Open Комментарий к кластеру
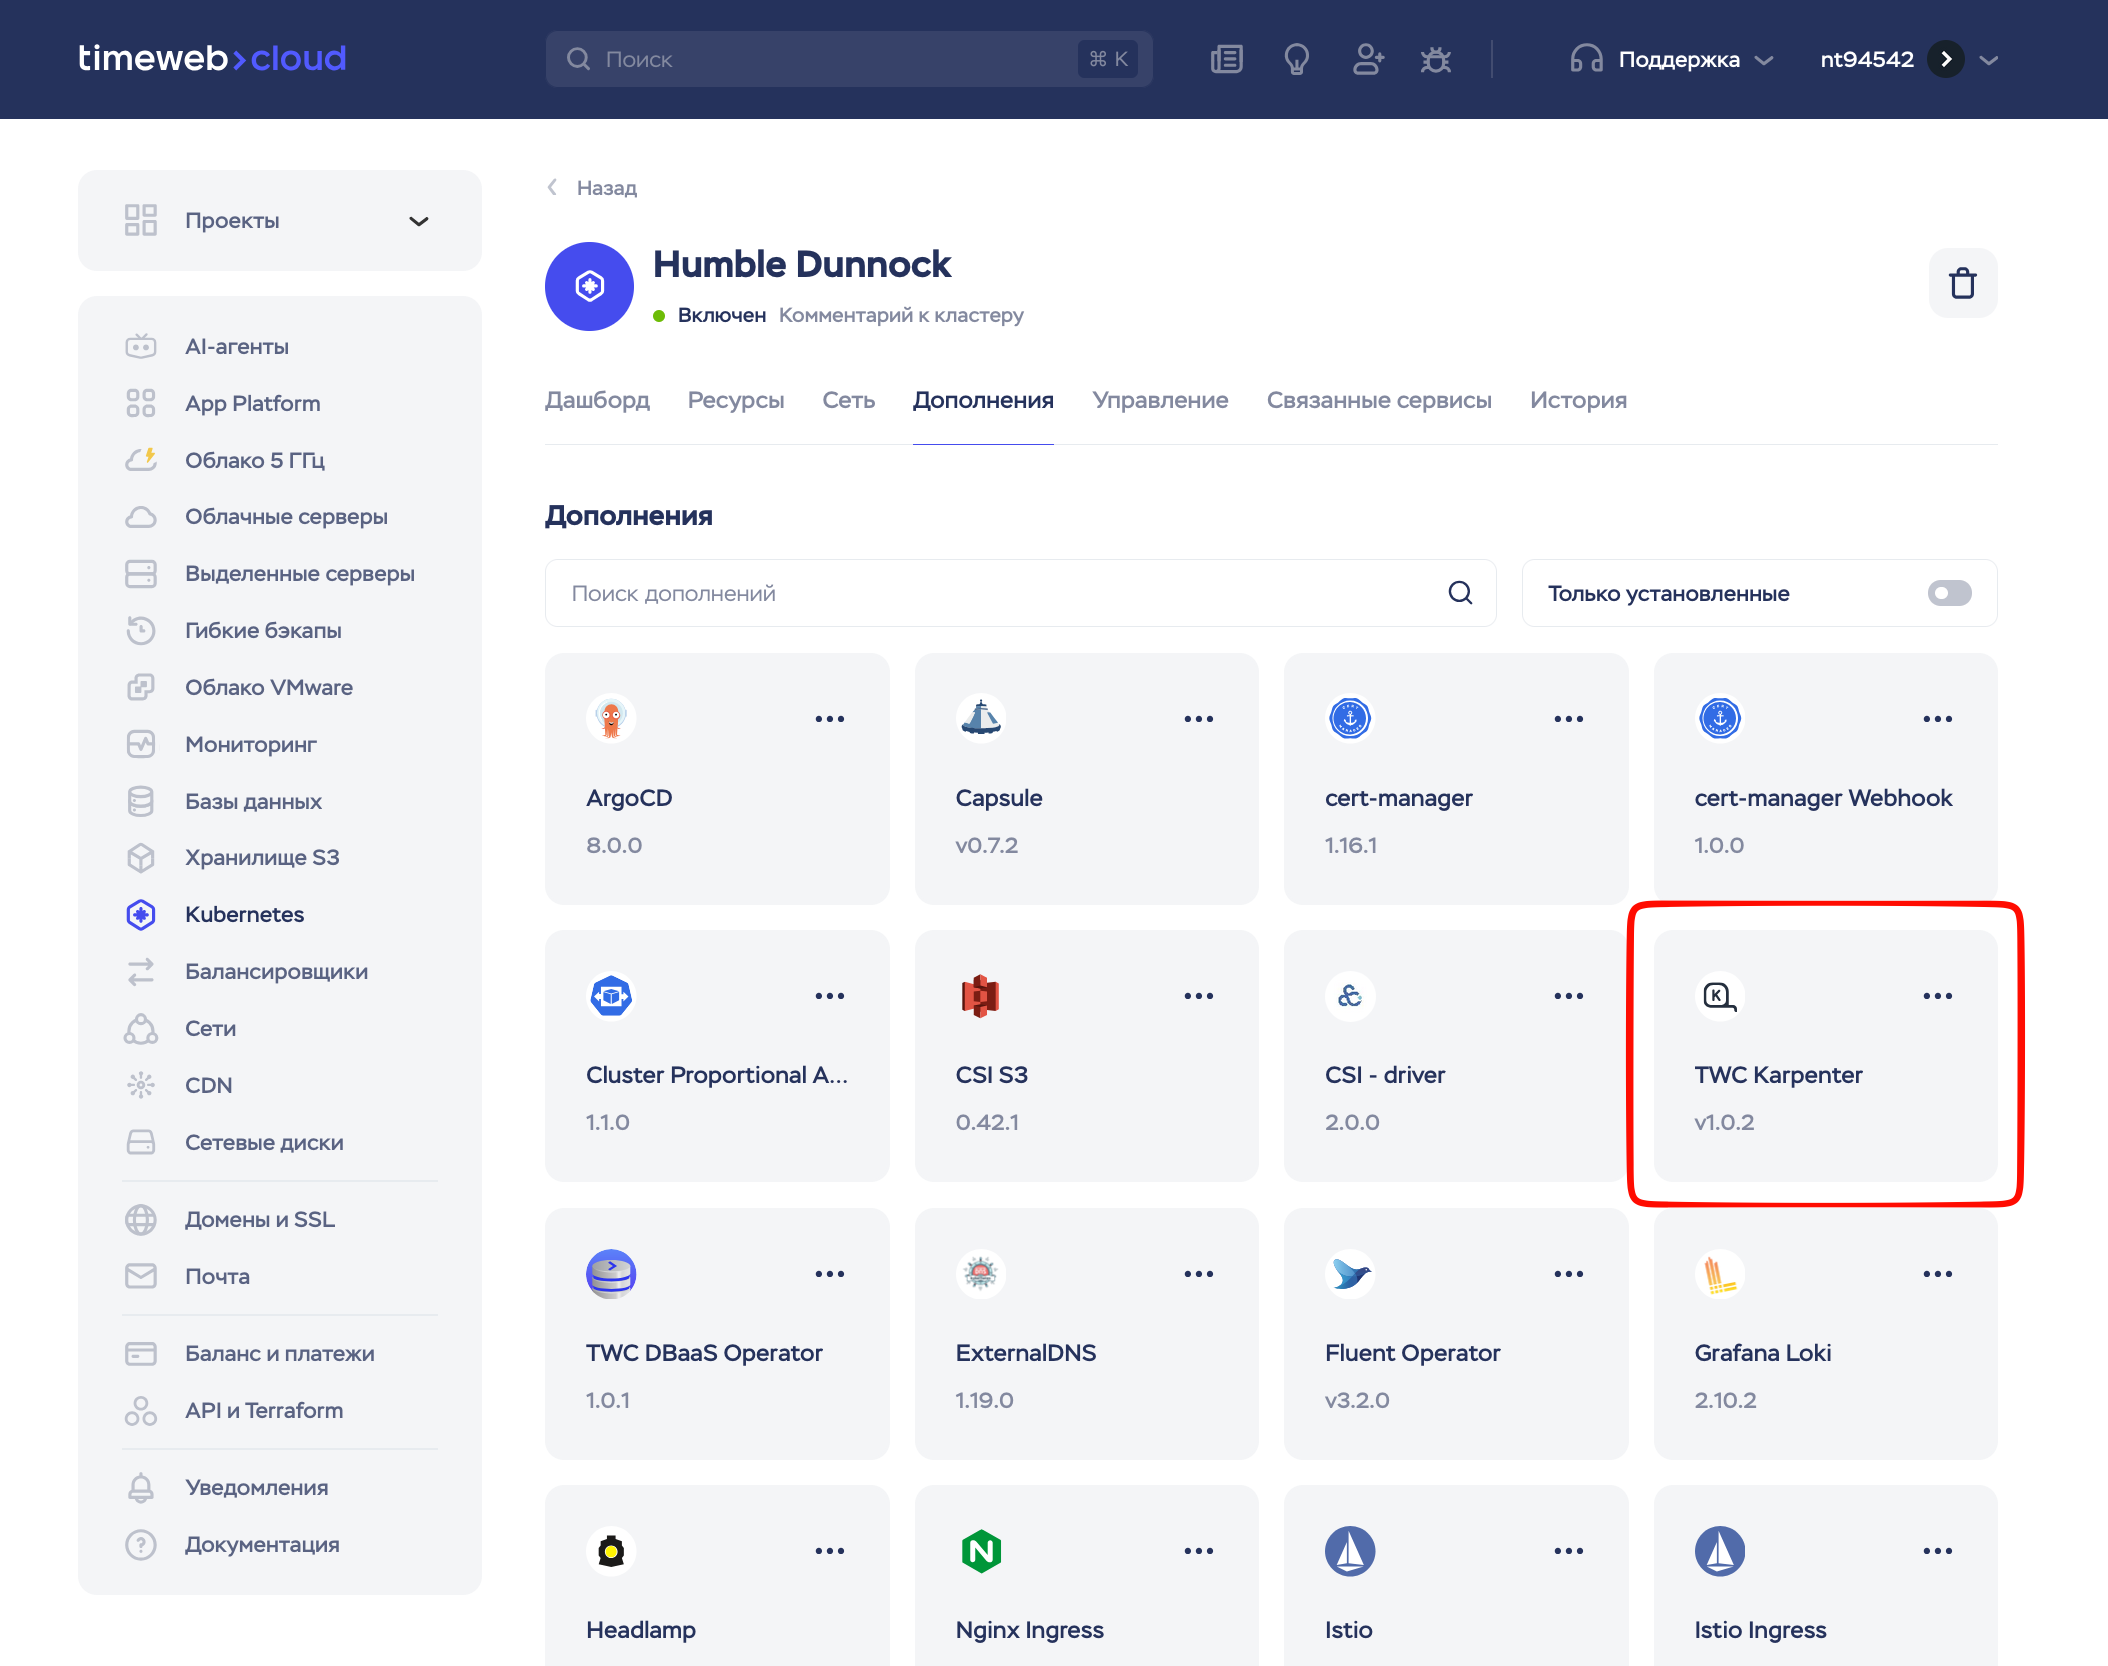The image size is (2108, 1666). [901, 314]
